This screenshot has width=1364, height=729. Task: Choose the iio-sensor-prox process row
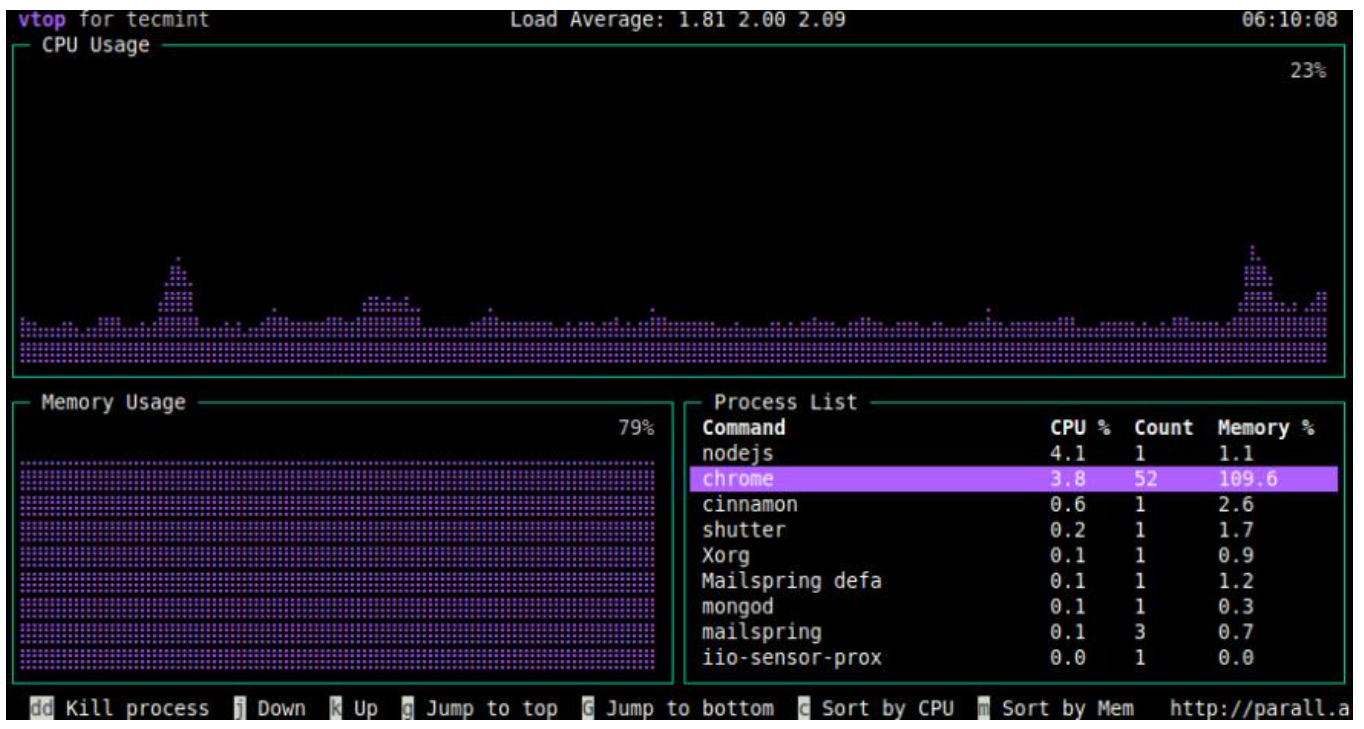click(x=791, y=658)
